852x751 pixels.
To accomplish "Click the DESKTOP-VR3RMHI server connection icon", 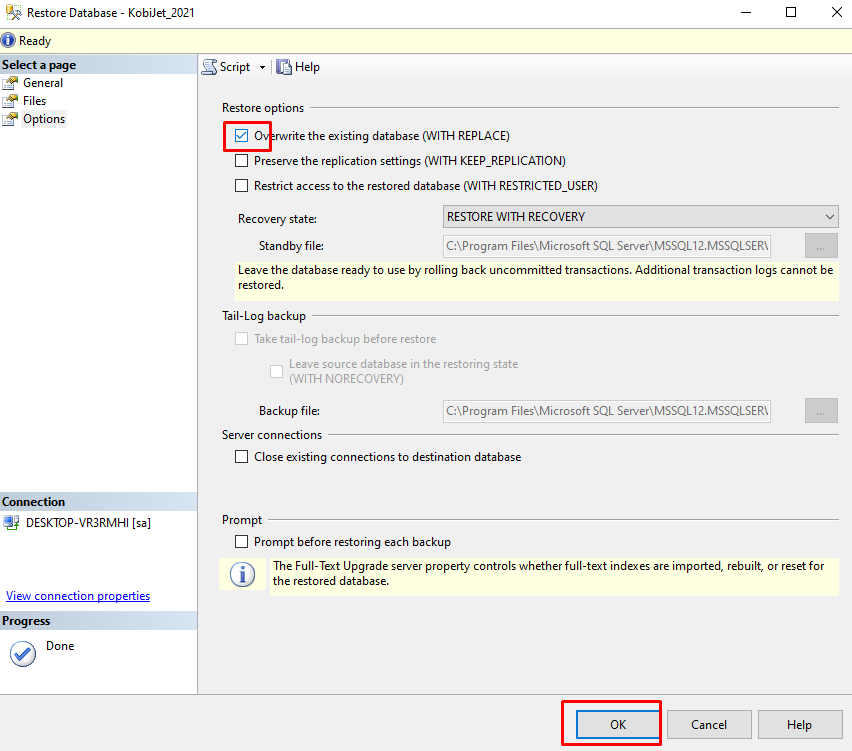I will click(11, 523).
